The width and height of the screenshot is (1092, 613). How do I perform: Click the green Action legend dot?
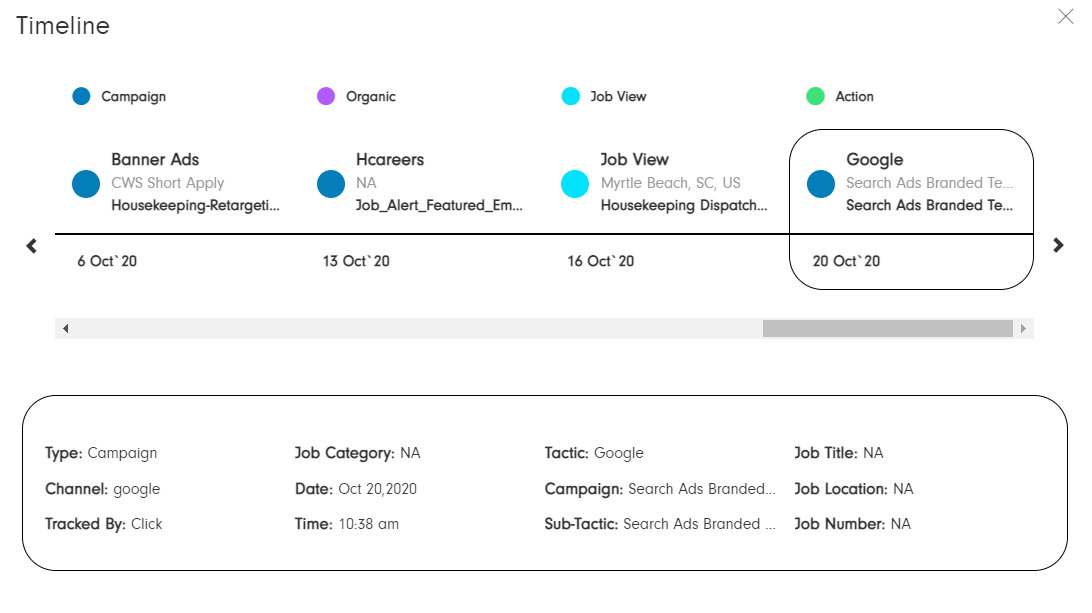tap(816, 97)
